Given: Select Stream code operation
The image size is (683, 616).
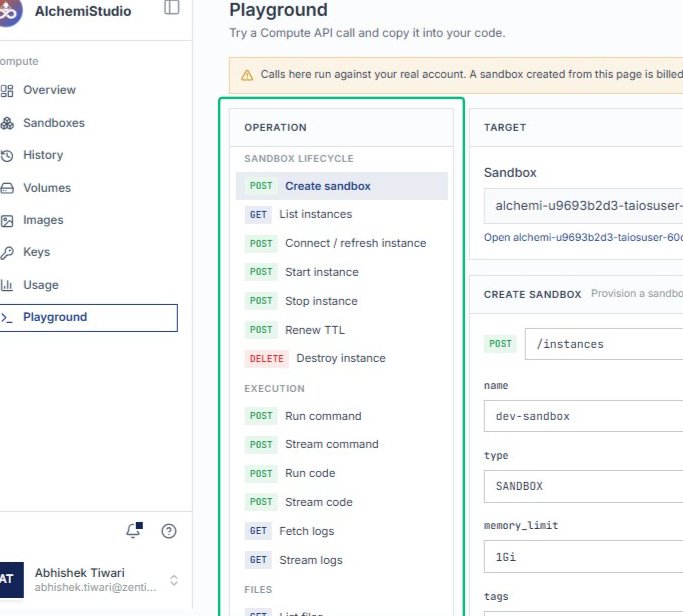Looking at the screenshot, I should pyautogui.click(x=342, y=502).
